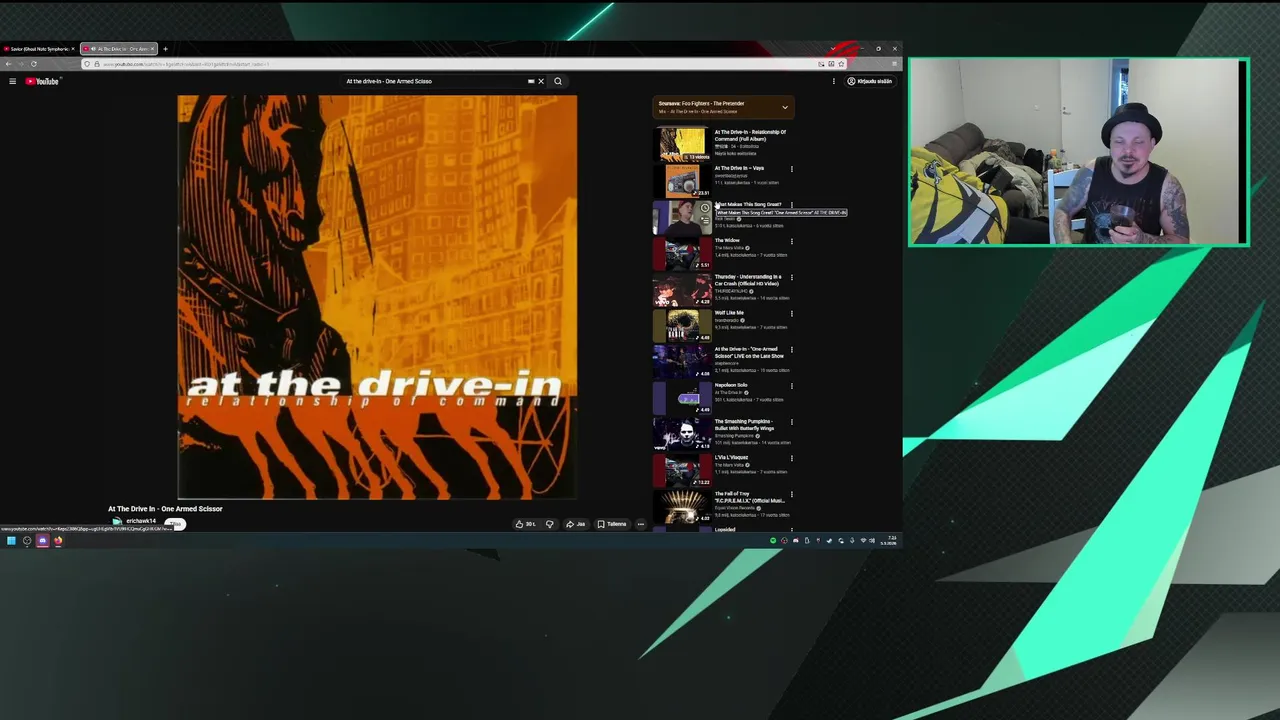
Task: Open the Firefox taskbar icon
Action: coord(58,541)
